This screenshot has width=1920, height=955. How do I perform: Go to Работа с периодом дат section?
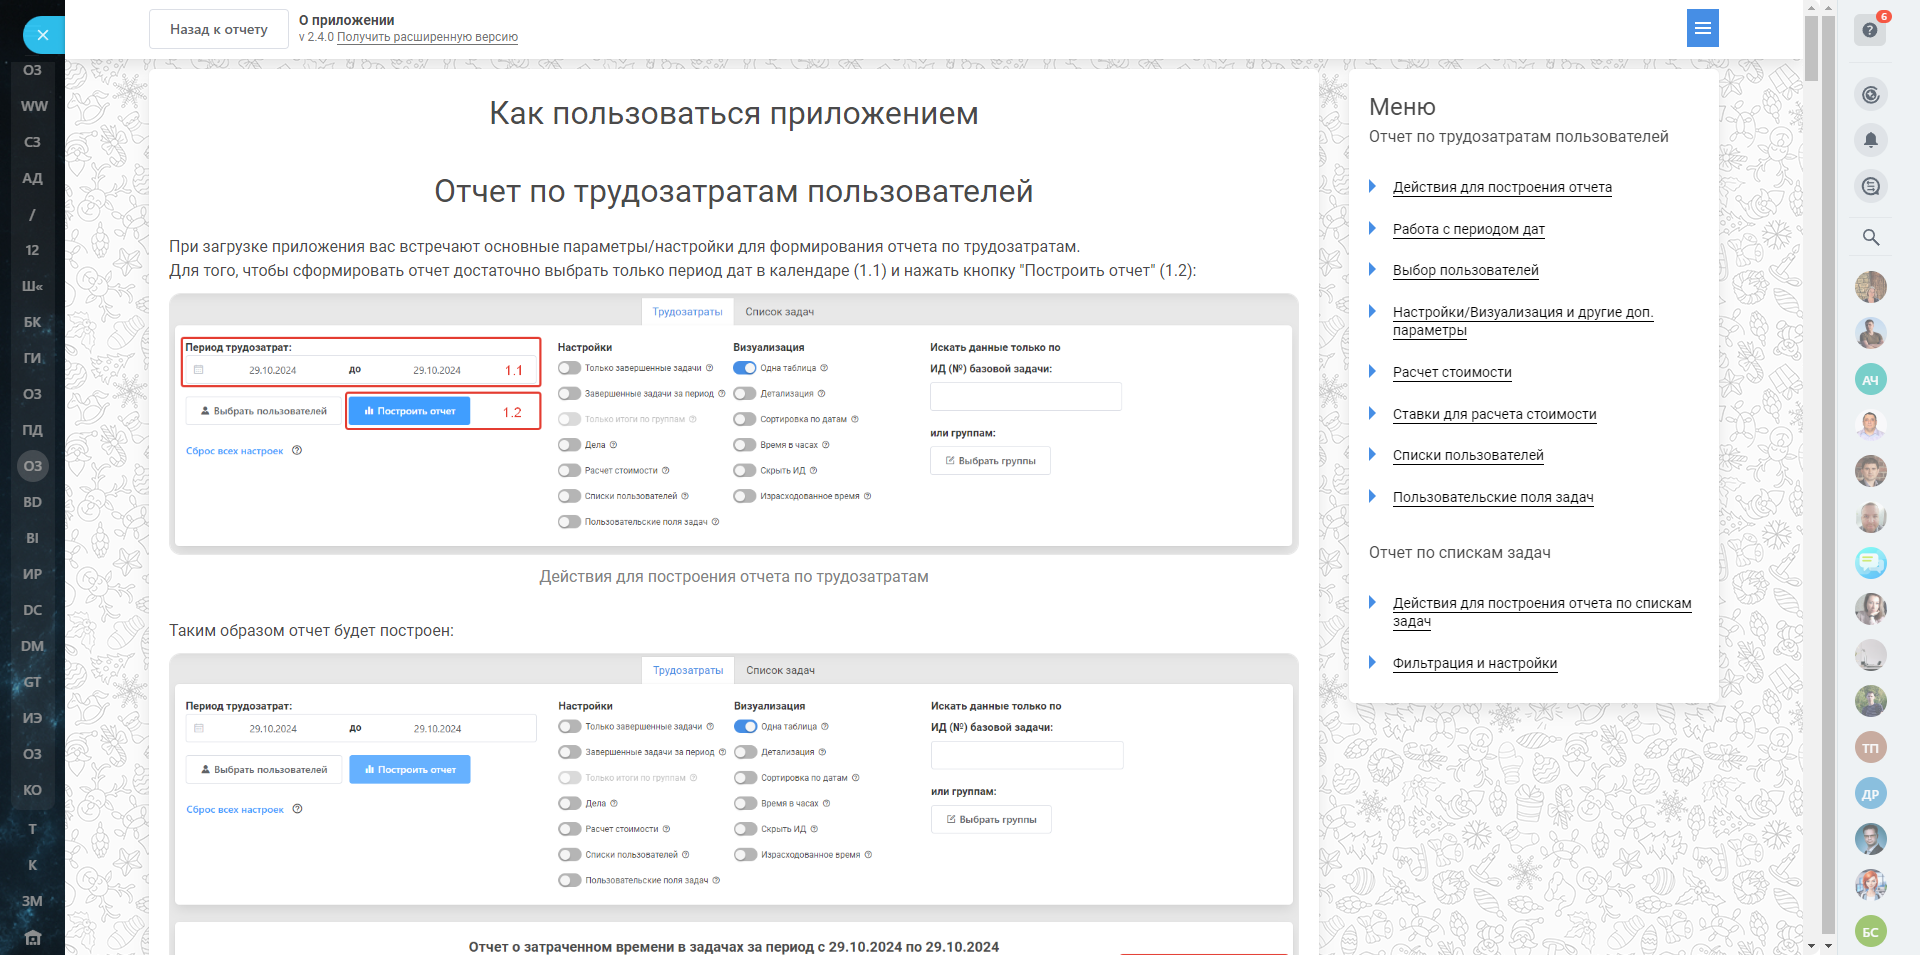tap(1468, 229)
